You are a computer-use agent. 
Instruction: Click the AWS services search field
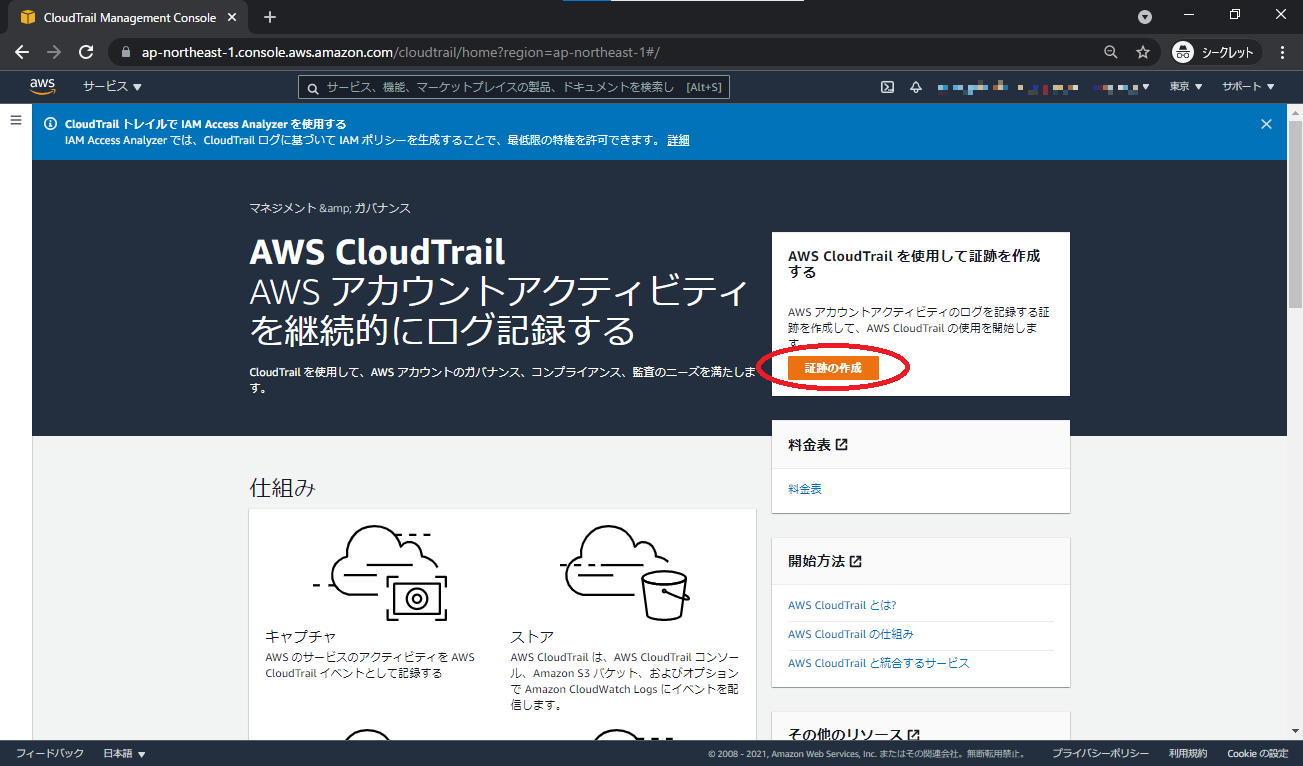point(514,88)
